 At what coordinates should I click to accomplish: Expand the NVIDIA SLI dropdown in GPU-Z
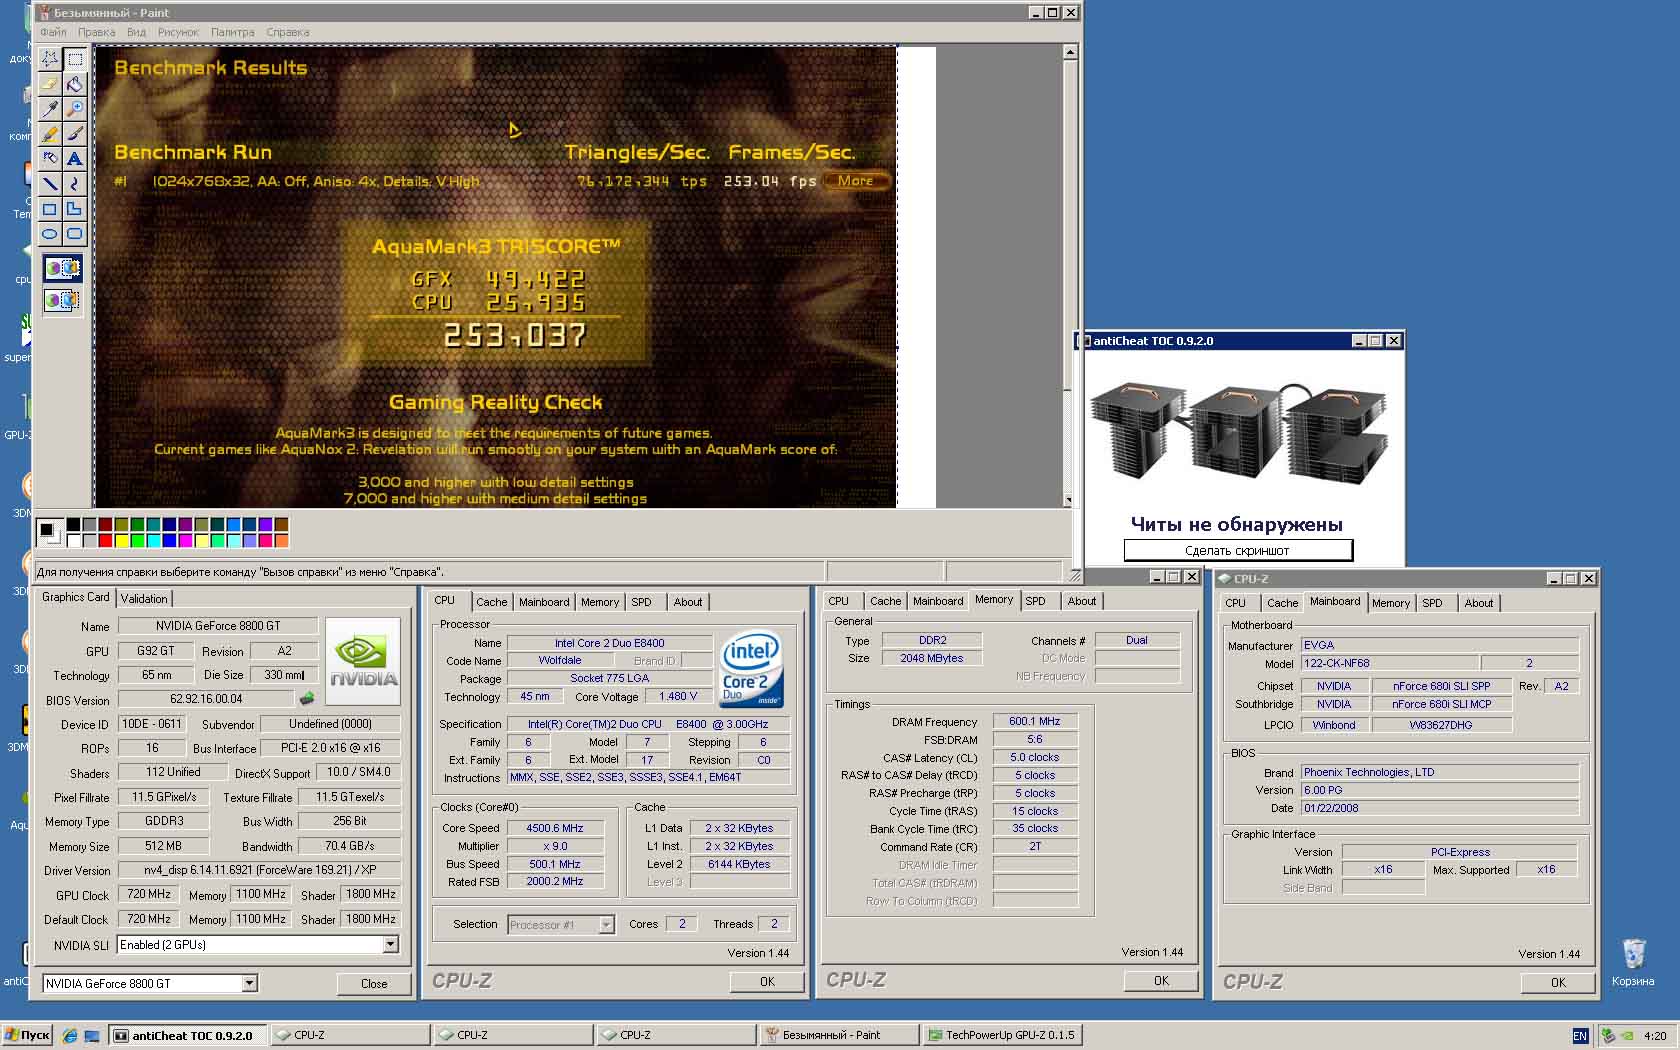pyautogui.click(x=390, y=944)
